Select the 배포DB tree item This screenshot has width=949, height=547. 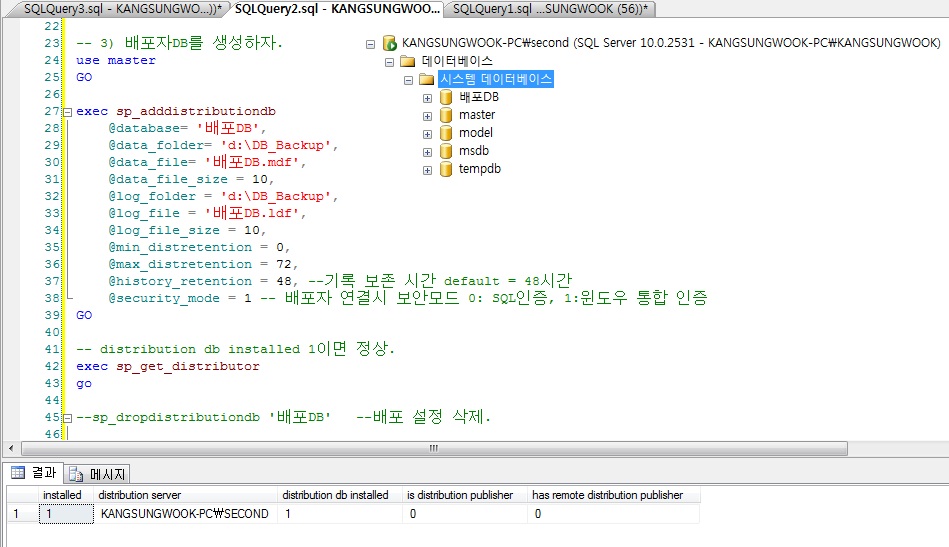pyautogui.click(x=479, y=97)
